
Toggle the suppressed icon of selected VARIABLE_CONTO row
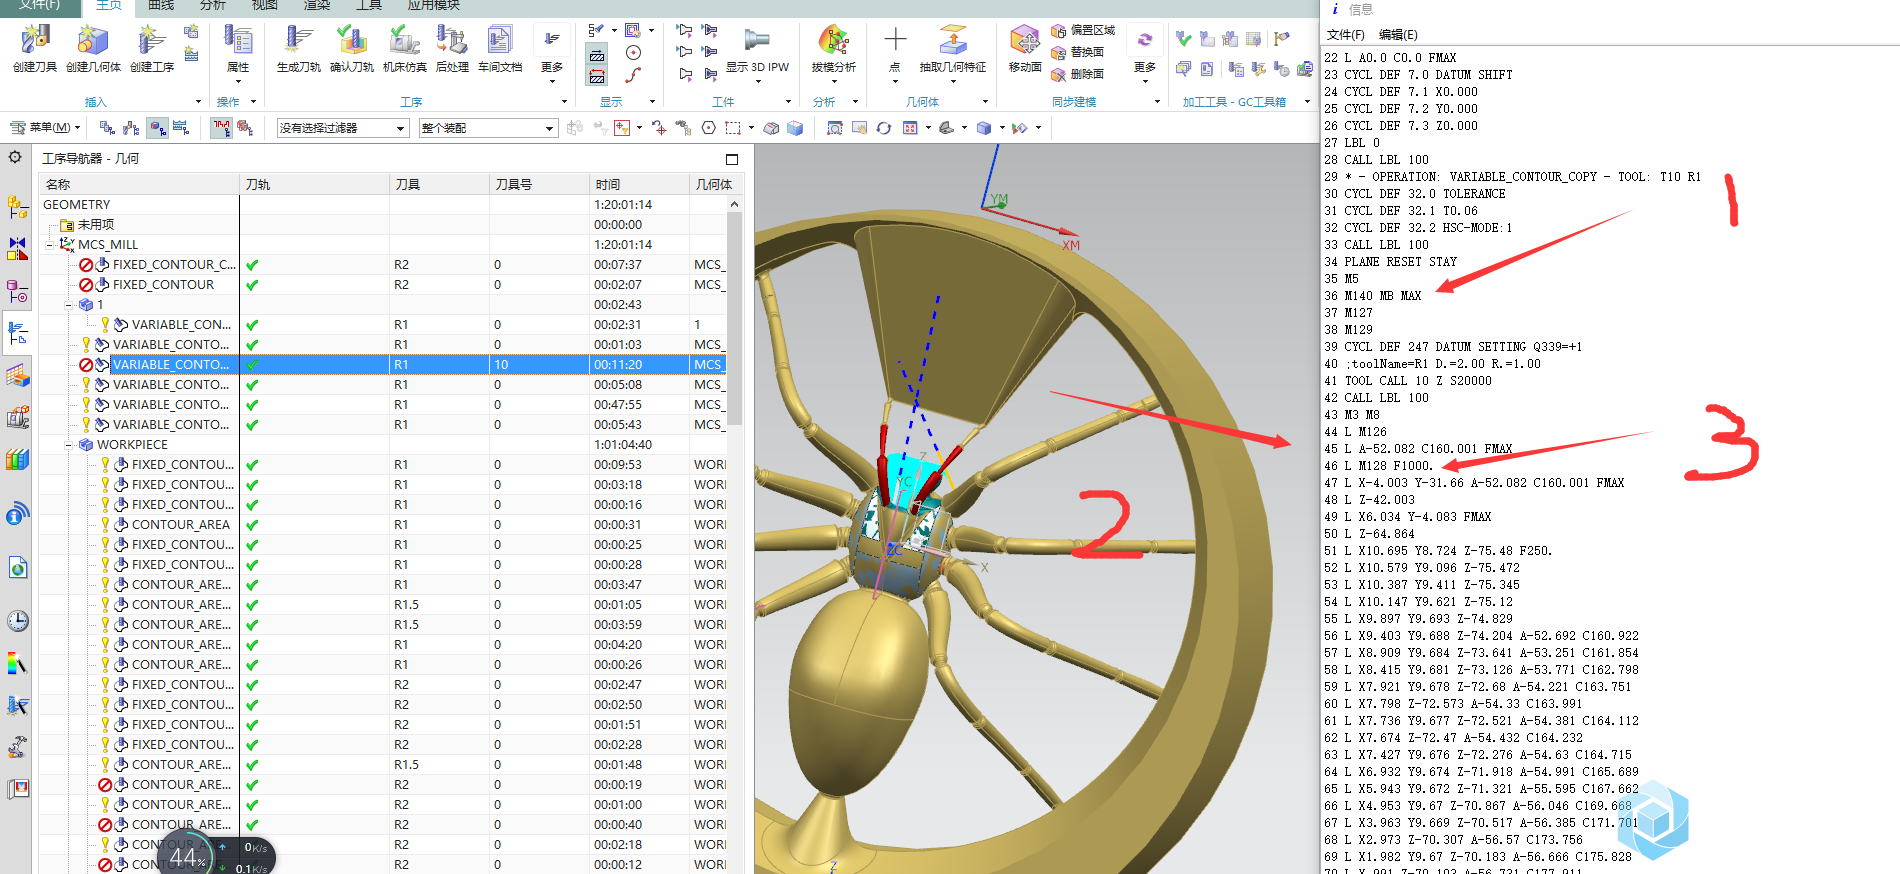click(86, 365)
